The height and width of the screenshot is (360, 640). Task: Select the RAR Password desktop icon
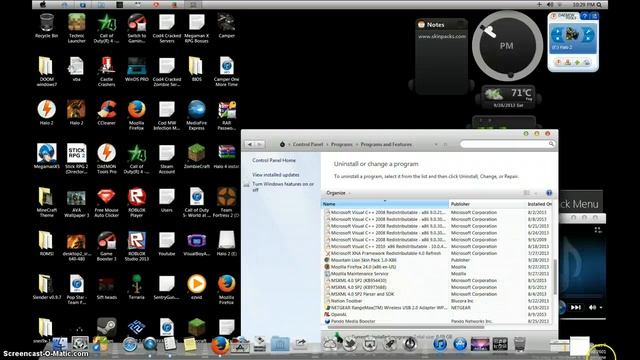(227, 115)
